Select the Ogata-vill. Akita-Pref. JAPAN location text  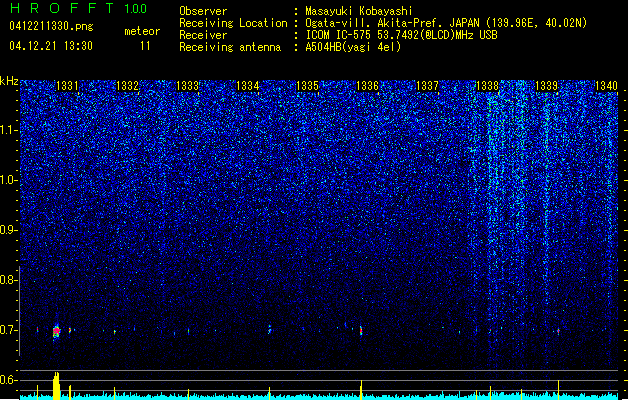(446, 23)
